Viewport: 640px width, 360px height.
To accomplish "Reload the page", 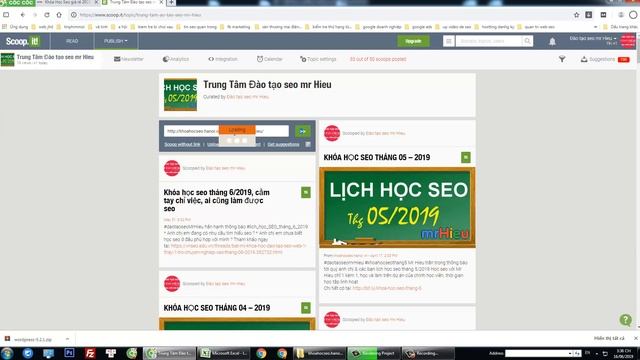I will 47,15.
